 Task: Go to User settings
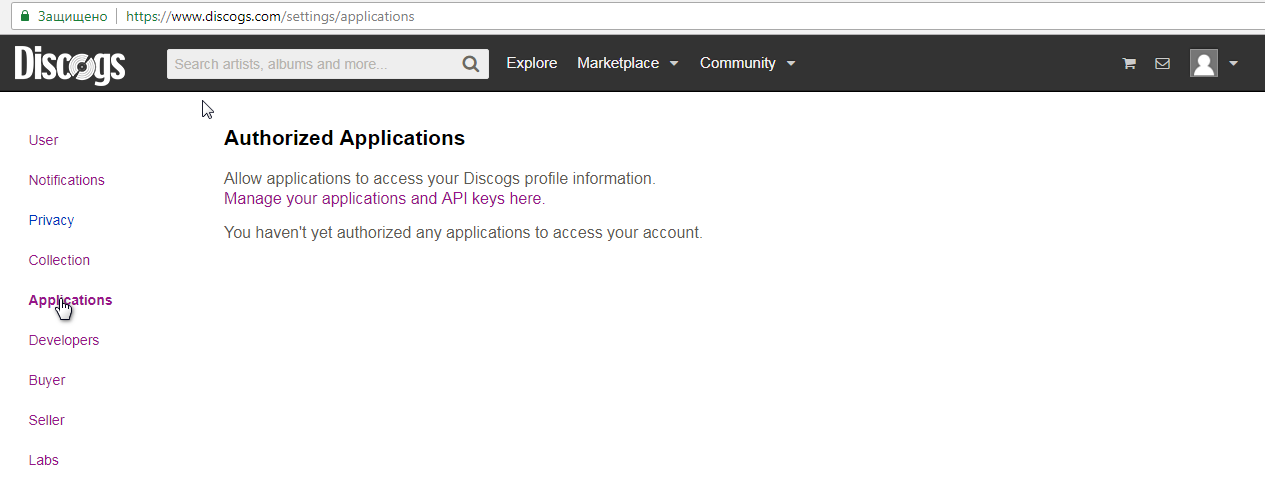pos(43,140)
